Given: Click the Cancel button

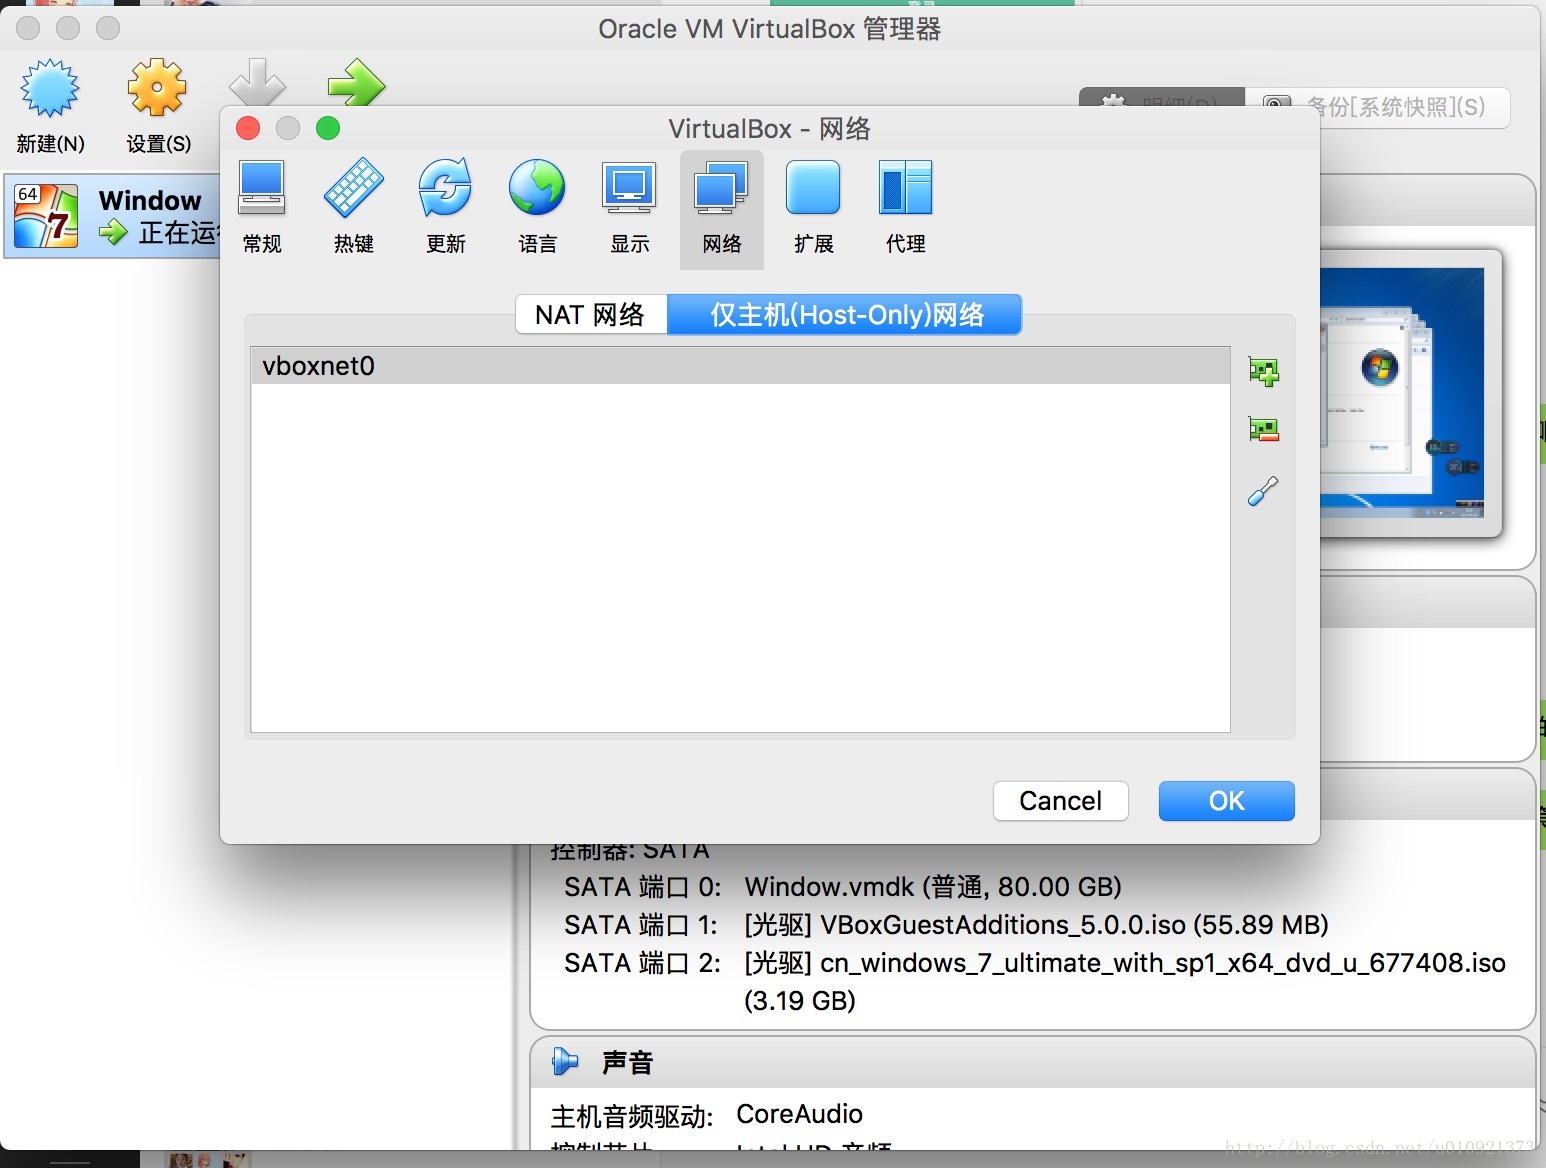Looking at the screenshot, I should coord(1061,801).
